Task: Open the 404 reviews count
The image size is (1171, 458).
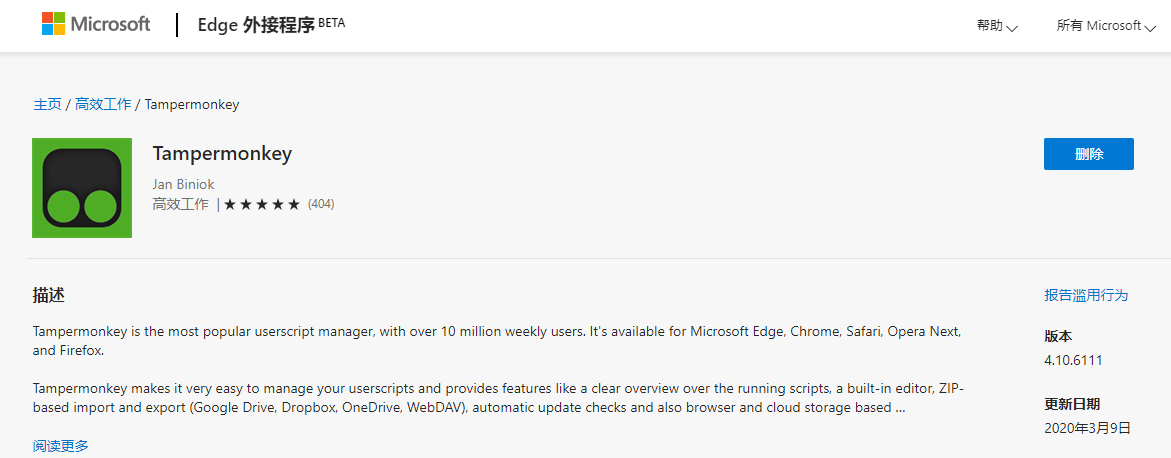Action: coord(321,204)
